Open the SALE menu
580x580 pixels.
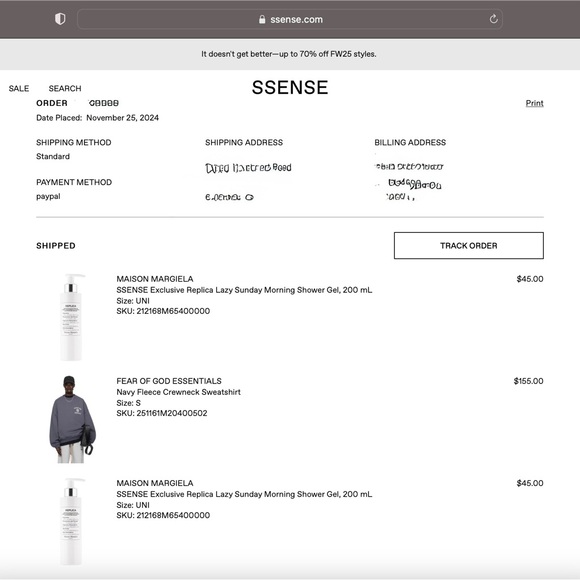19,88
